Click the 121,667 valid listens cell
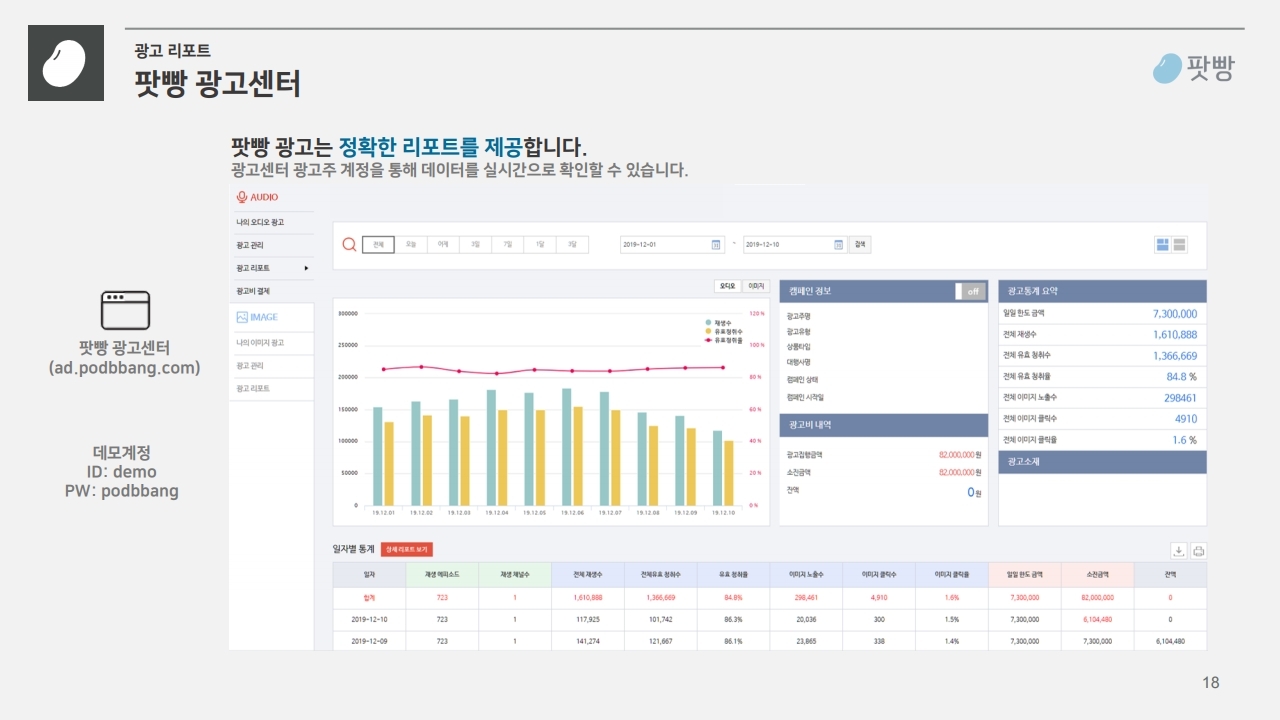1280x720 pixels. [660, 641]
